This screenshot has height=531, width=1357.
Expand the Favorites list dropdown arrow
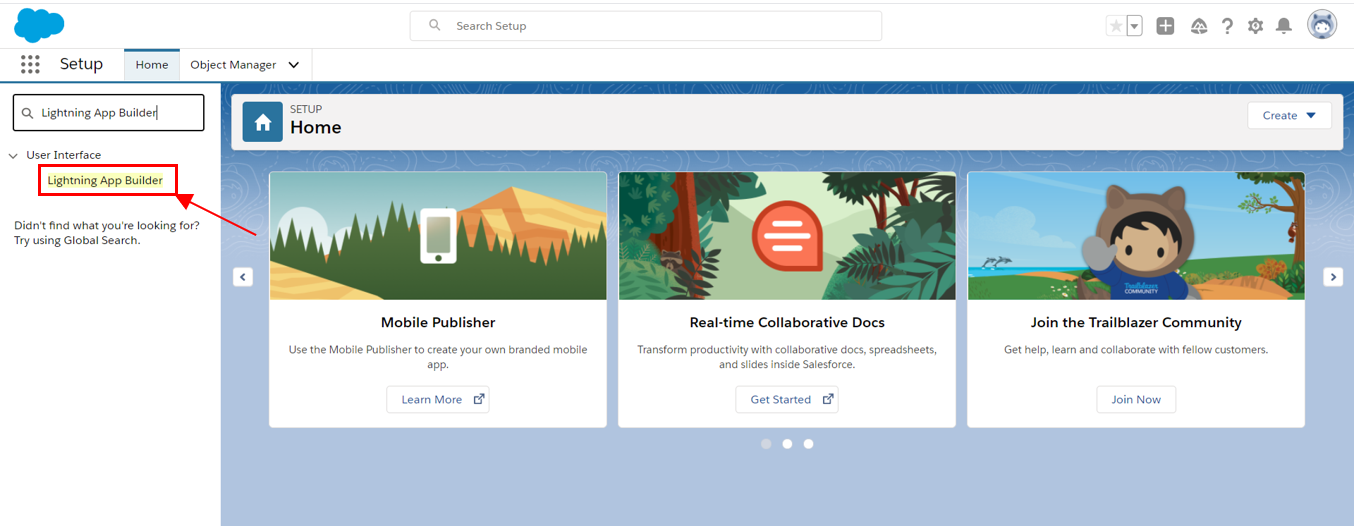click(1135, 26)
